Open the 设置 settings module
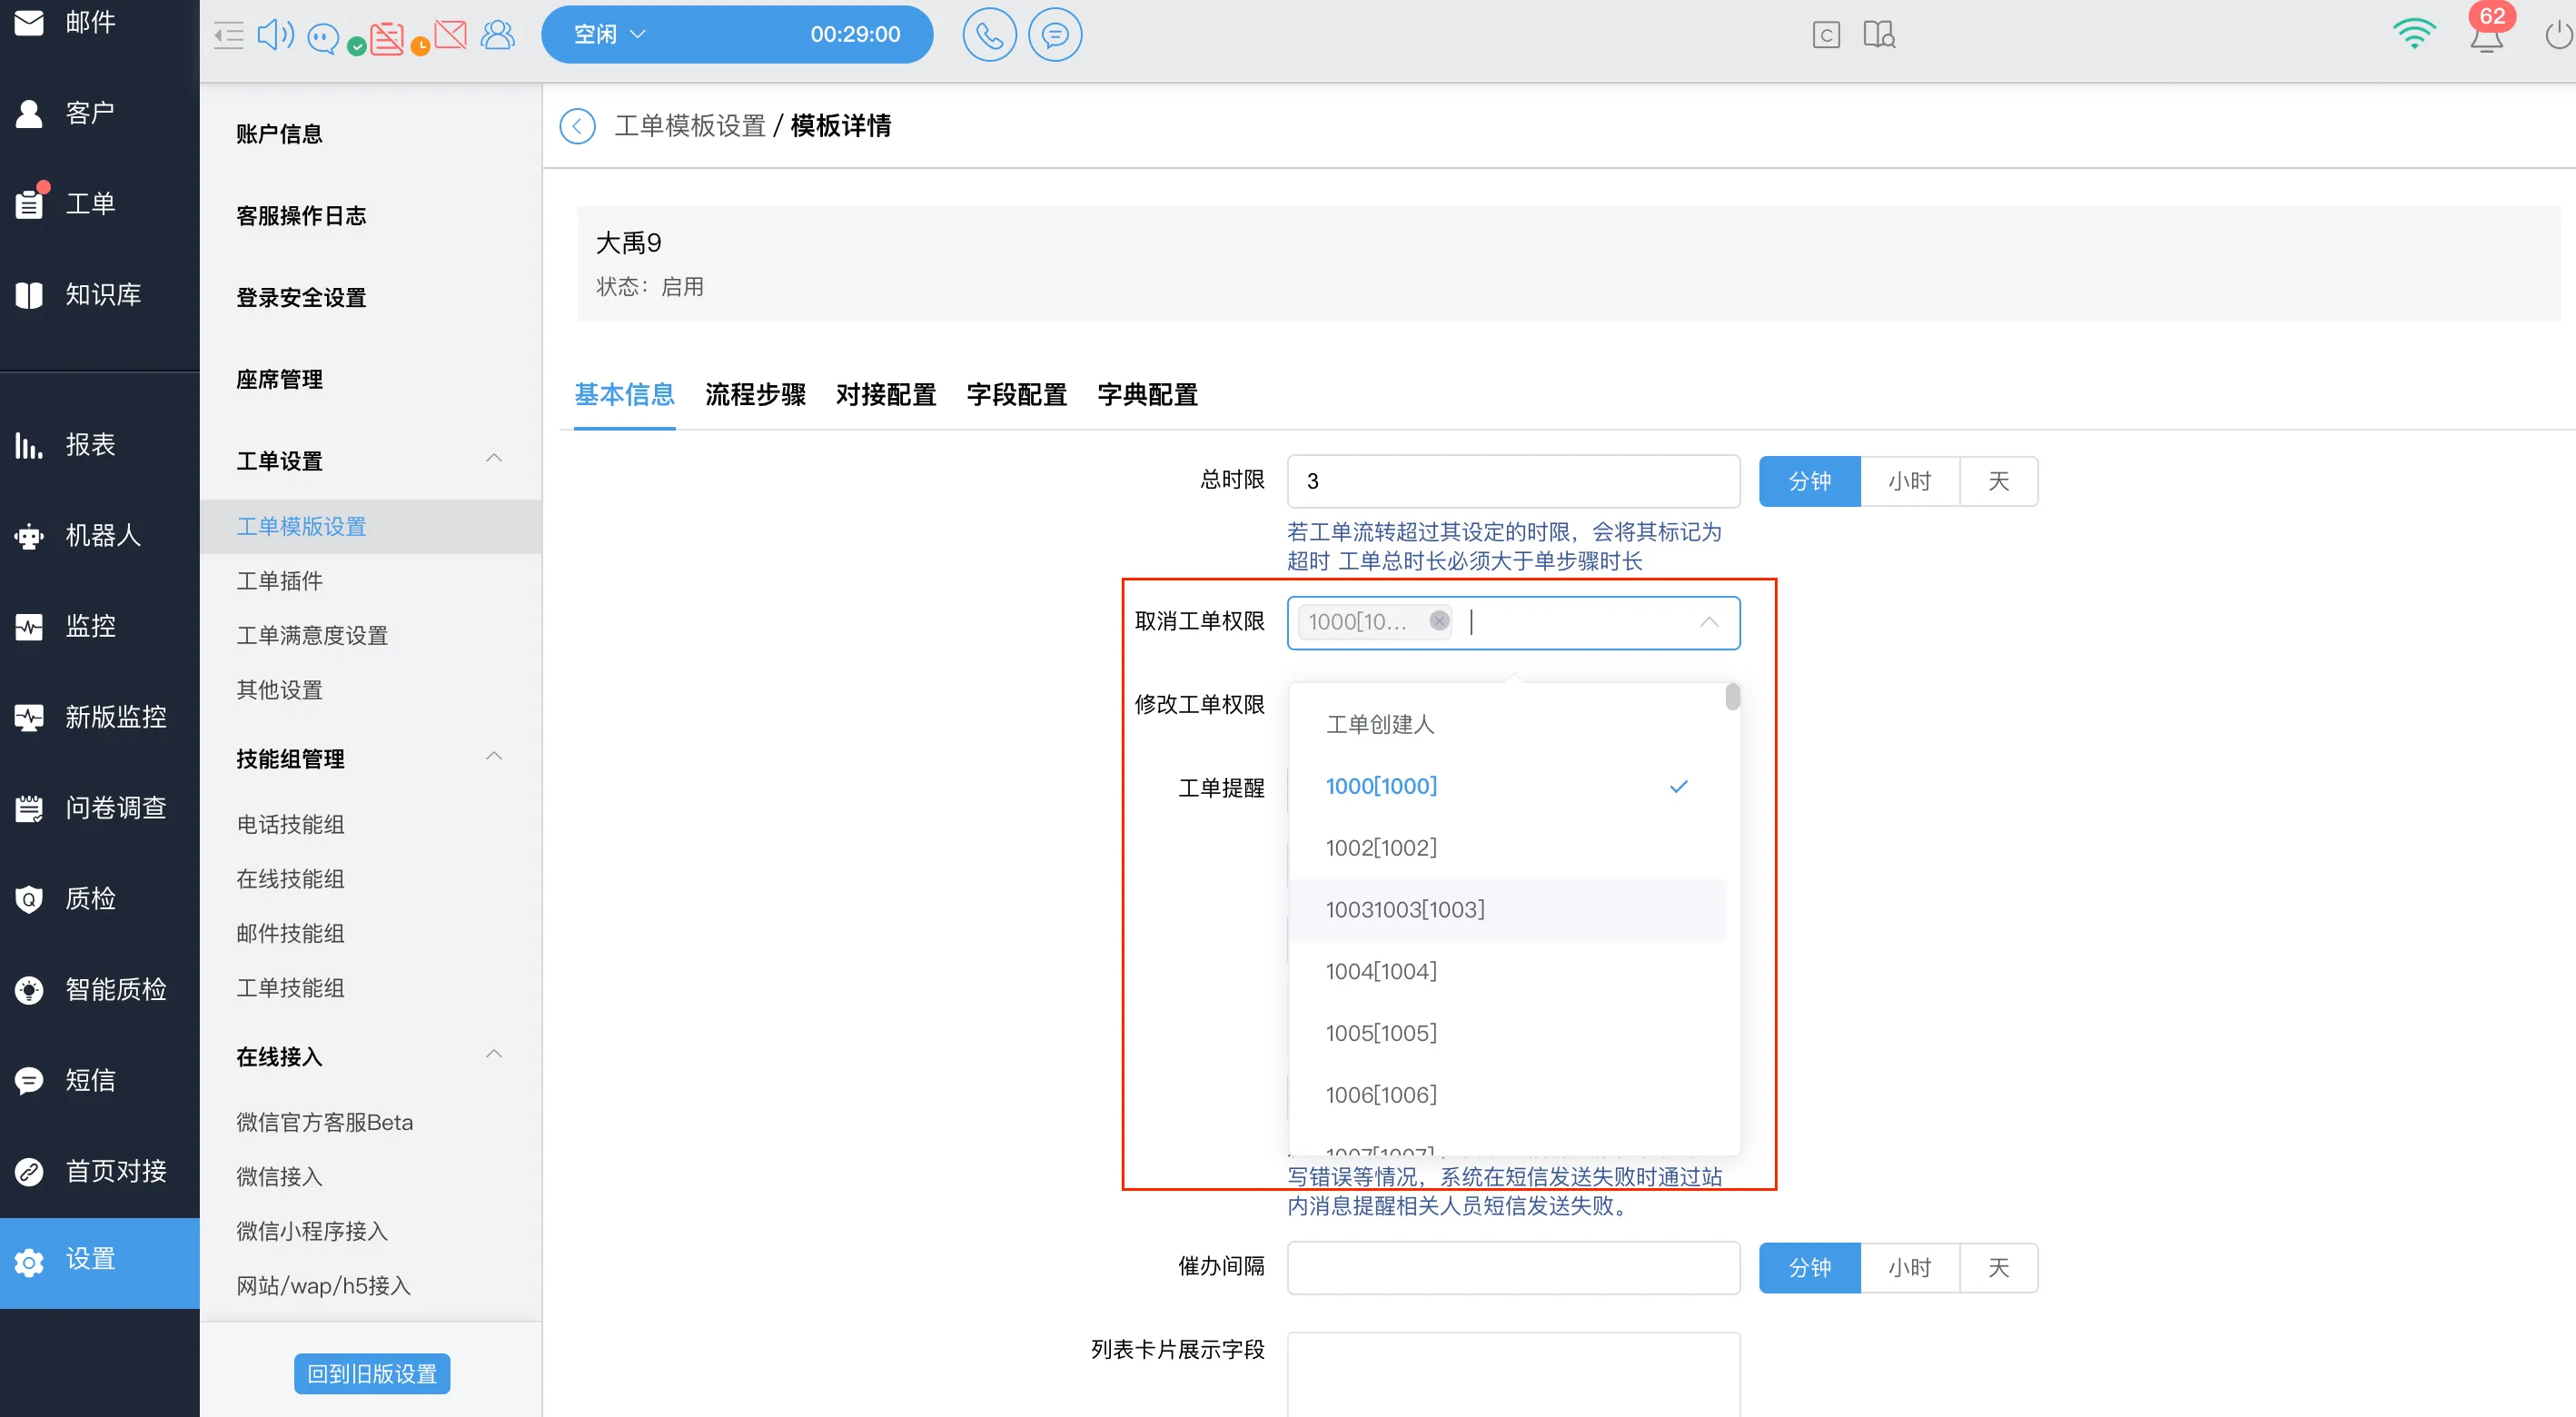Screen dimensions: 2576x1417 [99, 1262]
